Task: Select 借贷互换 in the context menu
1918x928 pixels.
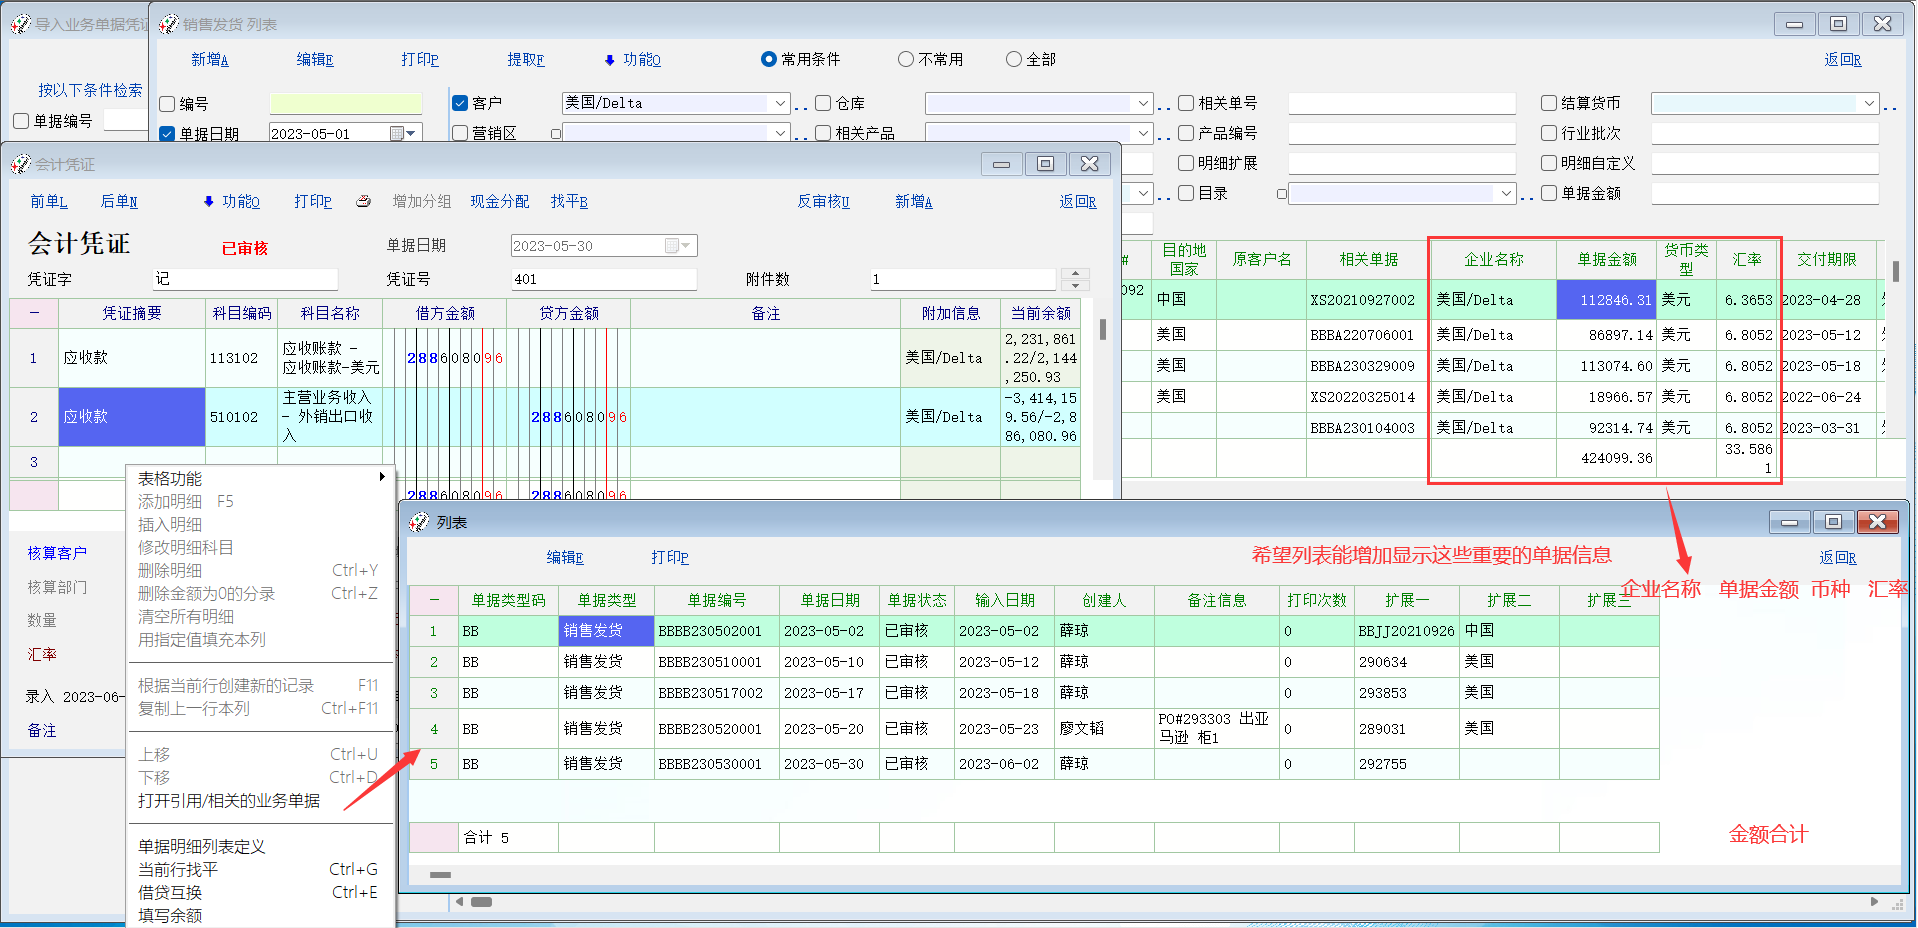Action: tap(170, 893)
